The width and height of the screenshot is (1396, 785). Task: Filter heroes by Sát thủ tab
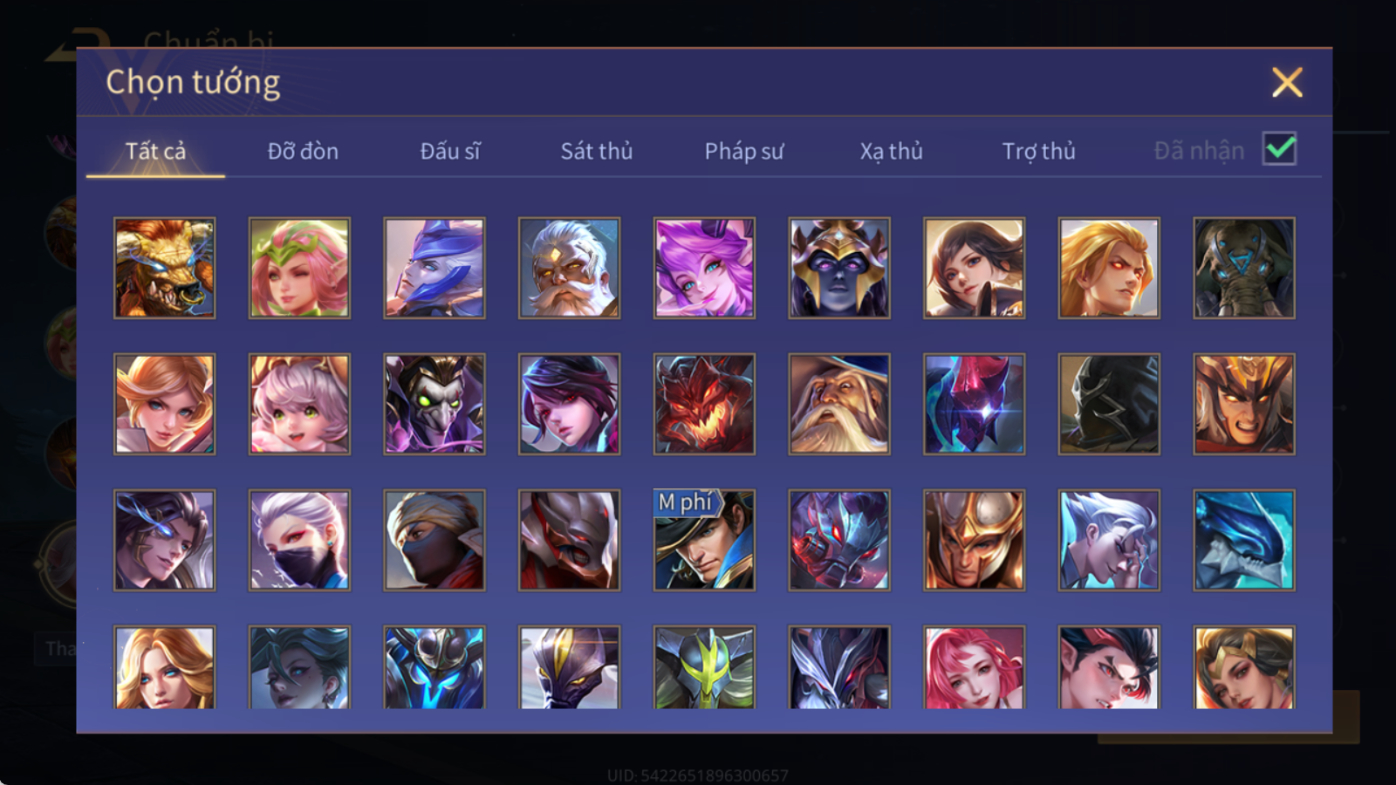coord(596,151)
